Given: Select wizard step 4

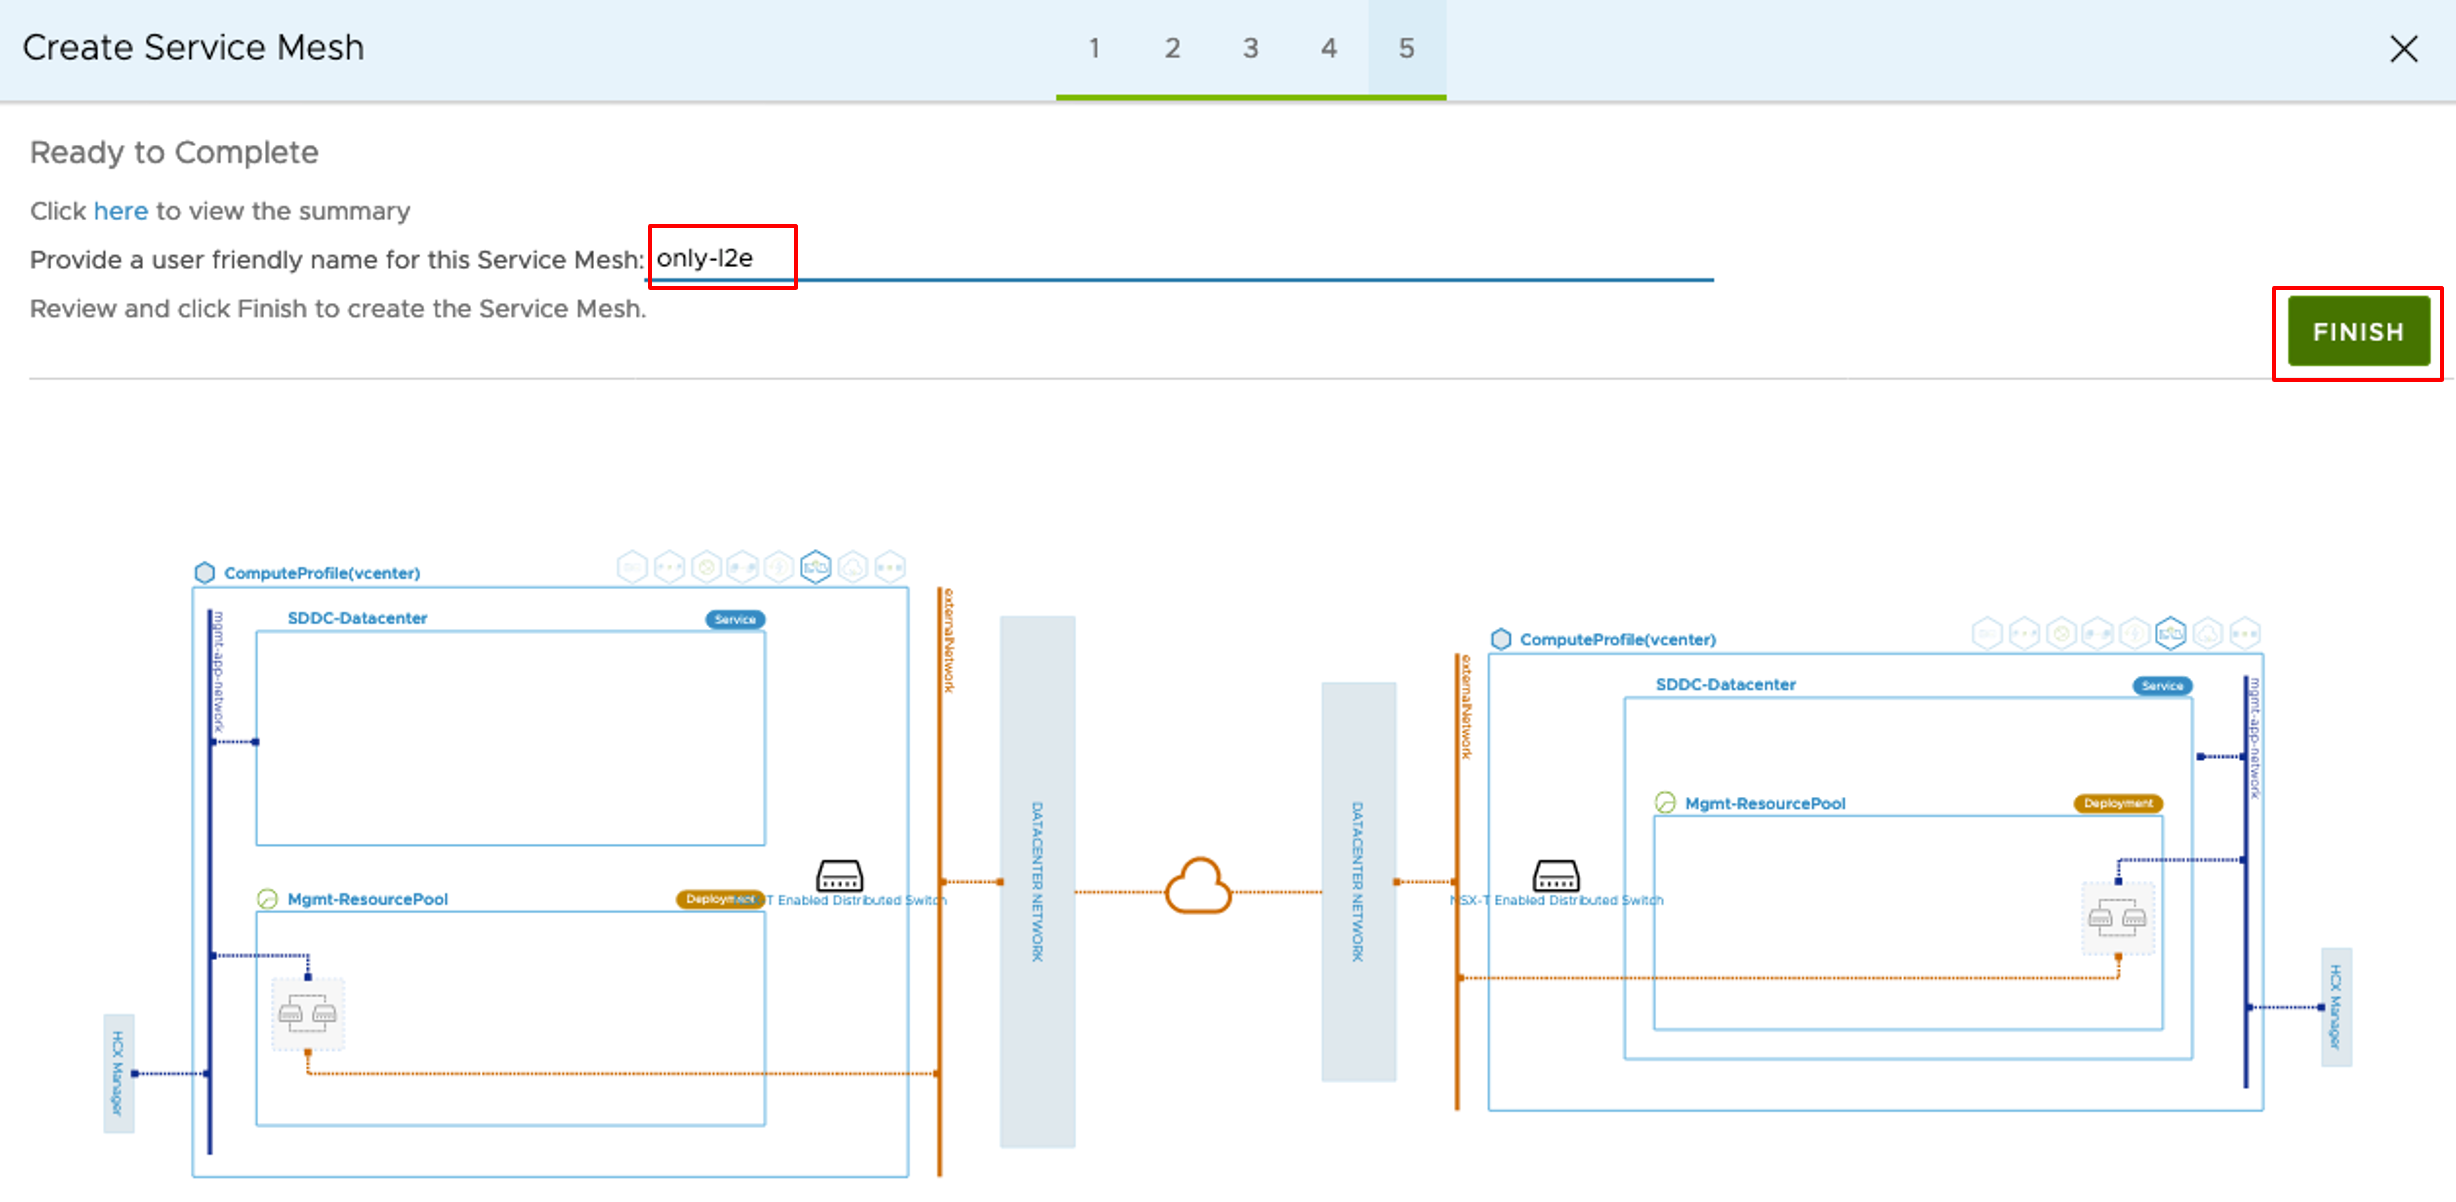Looking at the screenshot, I should click(1328, 48).
